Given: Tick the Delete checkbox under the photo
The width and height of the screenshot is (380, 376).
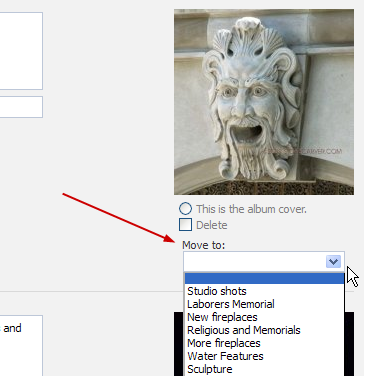Looking at the screenshot, I should click(x=185, y=225).
